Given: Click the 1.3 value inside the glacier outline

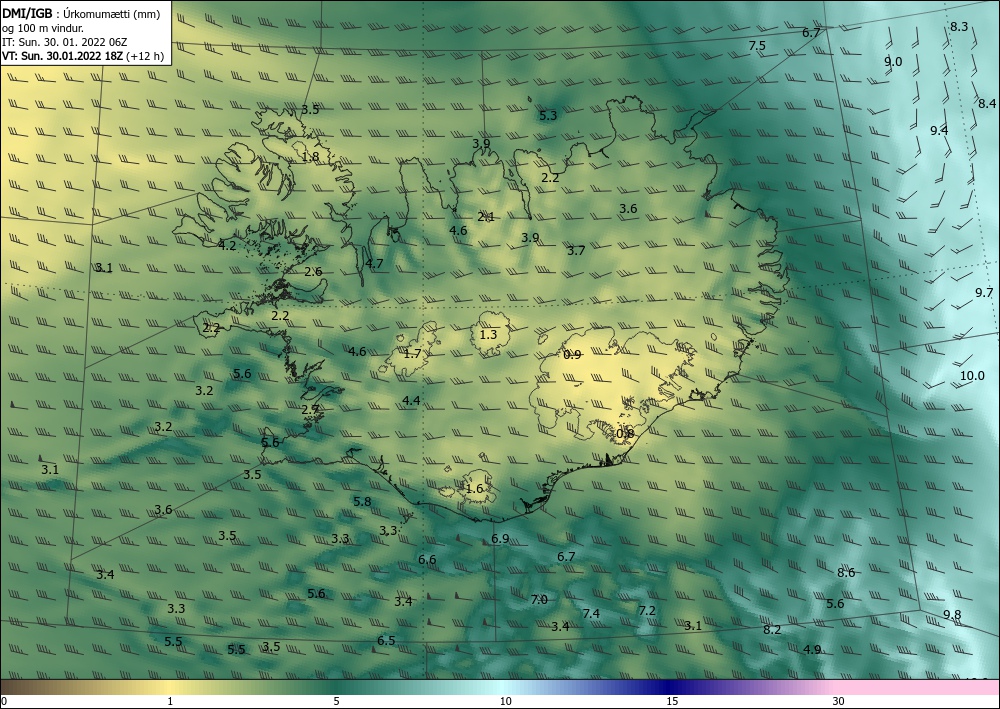Looking at the screenshot, I should click(488, 334).
